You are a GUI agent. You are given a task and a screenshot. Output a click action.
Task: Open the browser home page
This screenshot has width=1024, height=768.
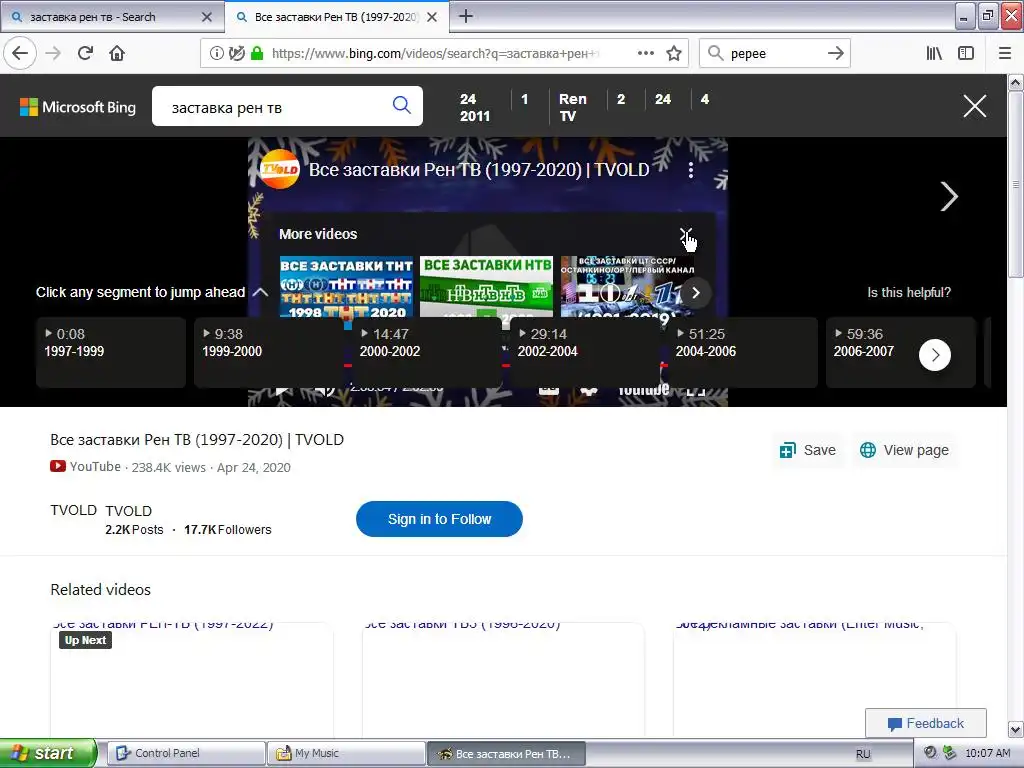coord(117,54)
